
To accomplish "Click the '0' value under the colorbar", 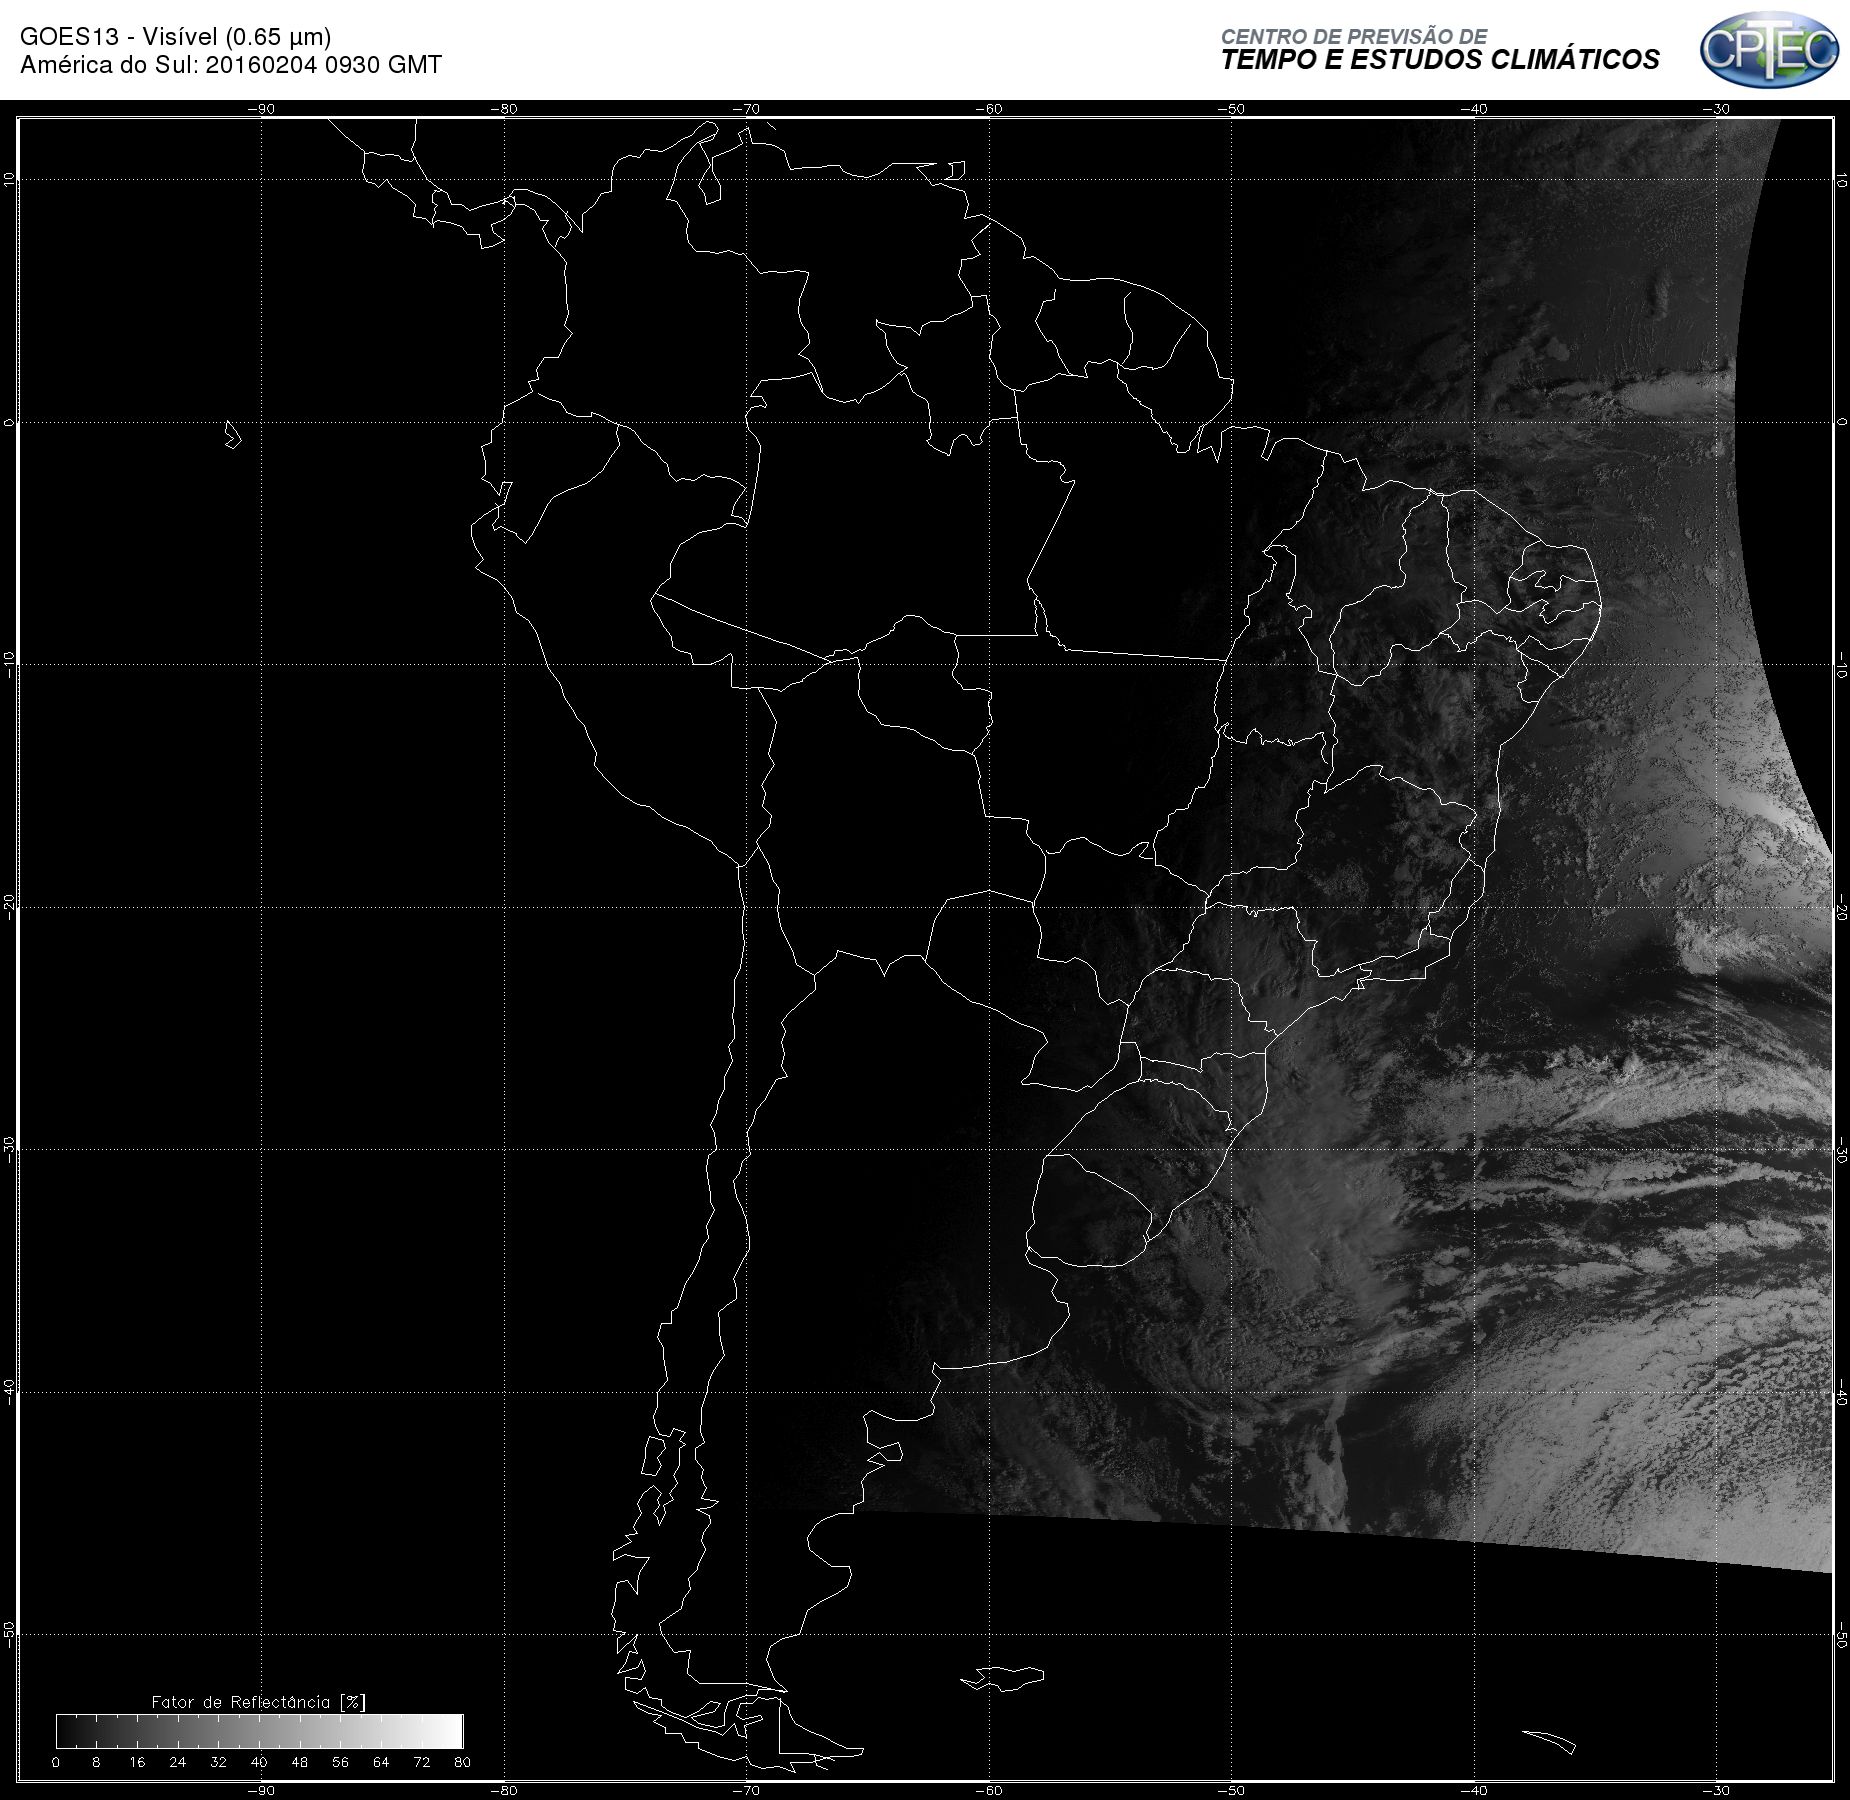I will tap(56, 1762).
